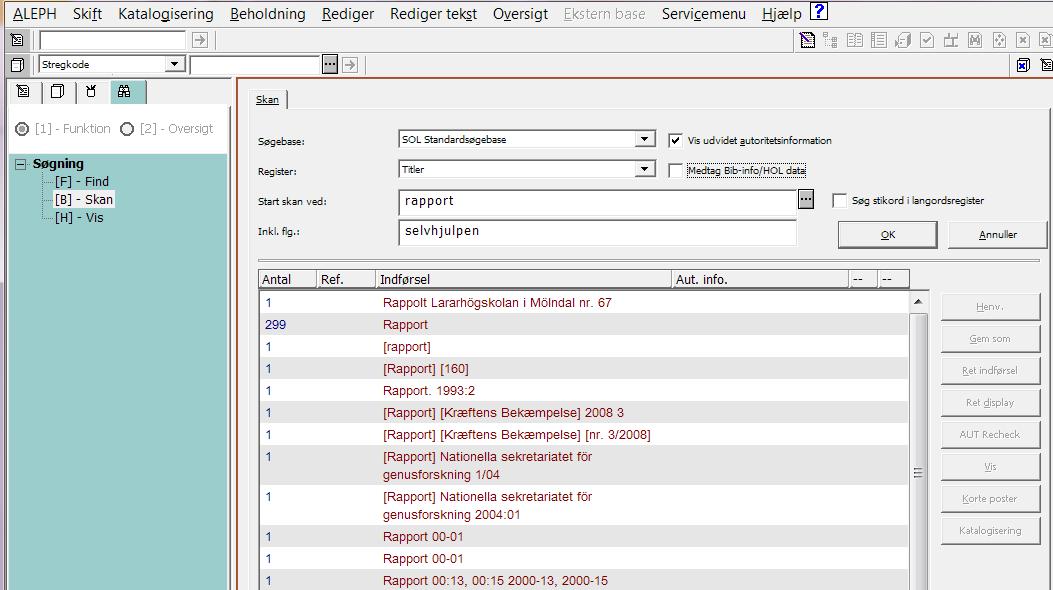Check Søg stikord i langordsregister
1053x590 pixels.
tap(839, 201)
